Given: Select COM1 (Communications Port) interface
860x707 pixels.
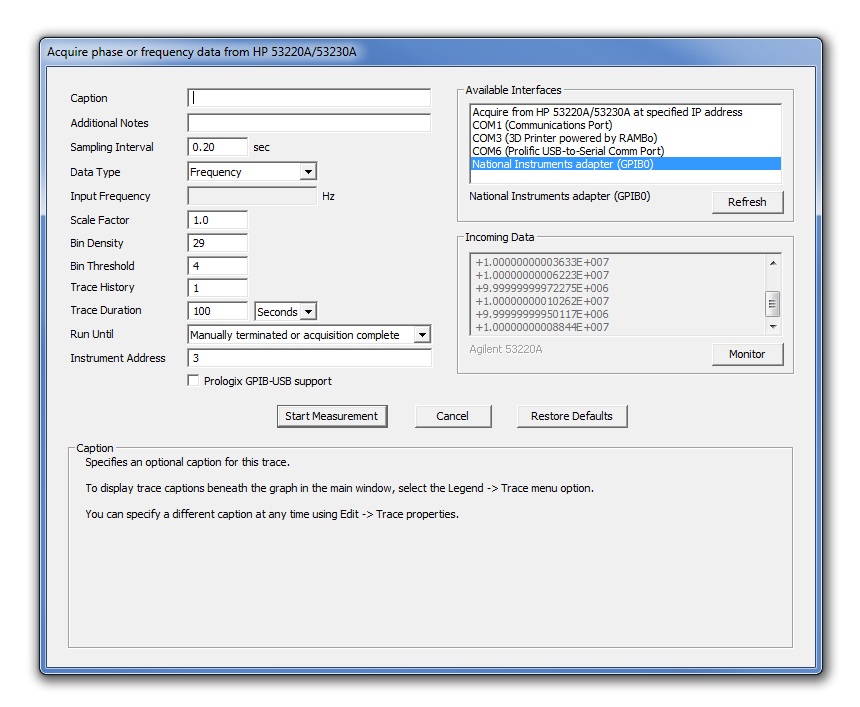Looking at the screenshot, I should (x=625, y=125).
